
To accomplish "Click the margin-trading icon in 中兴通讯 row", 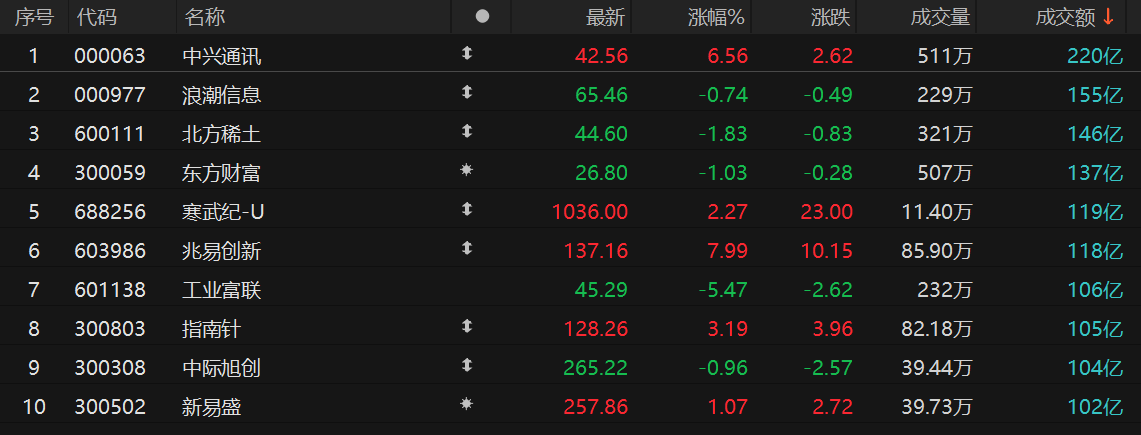I will 467,53.
